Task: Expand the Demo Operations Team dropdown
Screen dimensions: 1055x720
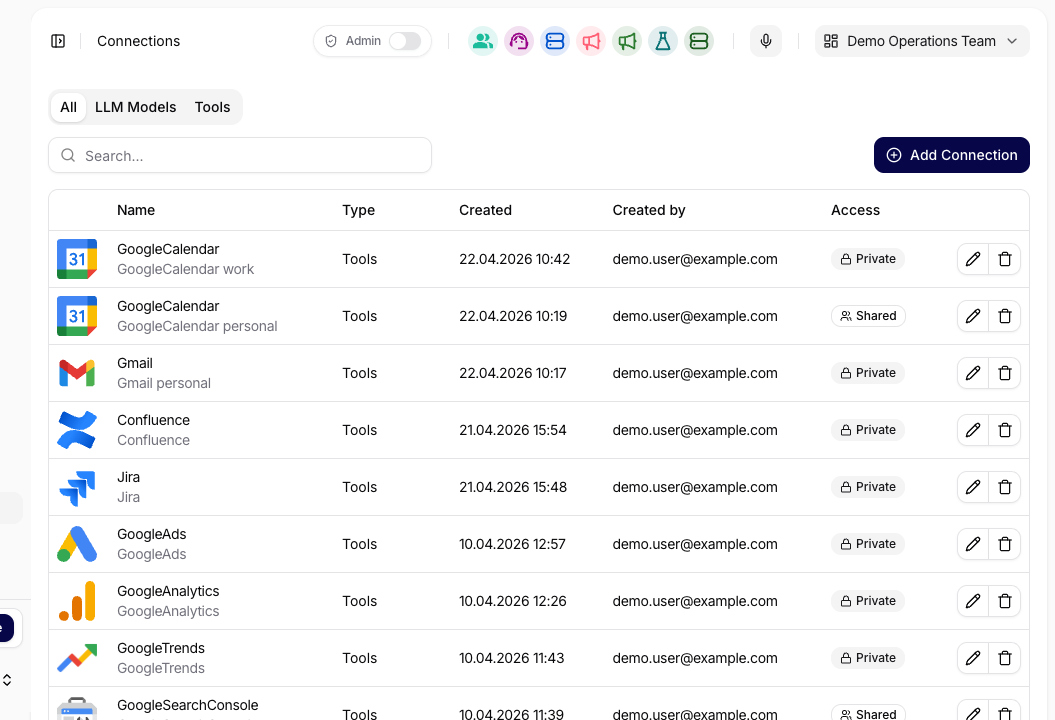Action: tap(922, 41)
